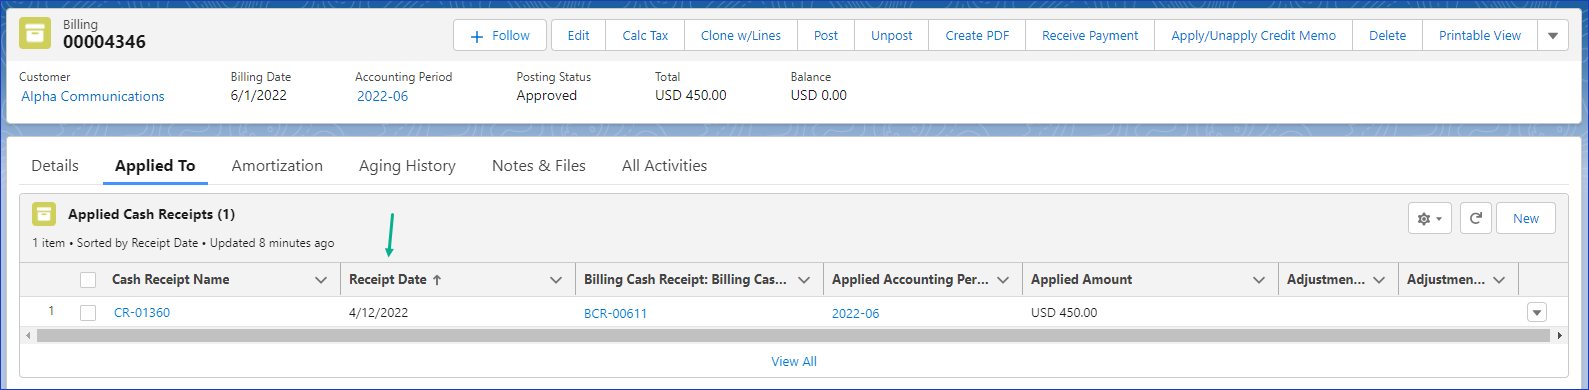The width and height of the screenshot is (1589, 390).
Task: Click the Calc Tax button
Action: 645,35
